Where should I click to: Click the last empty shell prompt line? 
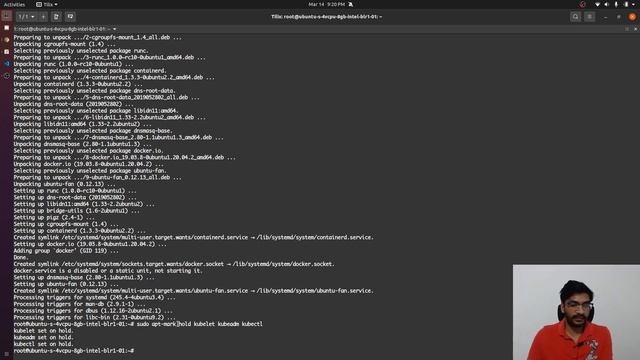[74, 351]
